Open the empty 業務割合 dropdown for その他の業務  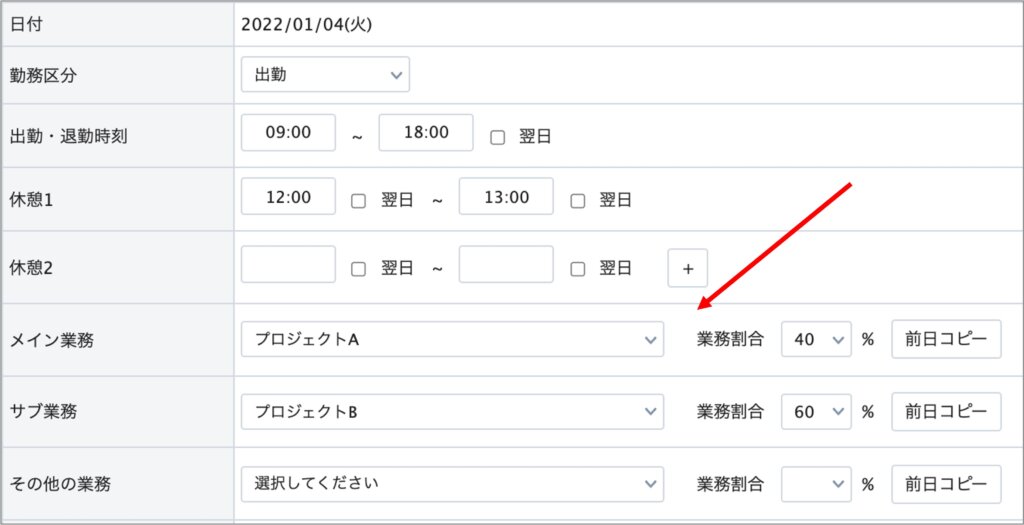tap(816, 483)
